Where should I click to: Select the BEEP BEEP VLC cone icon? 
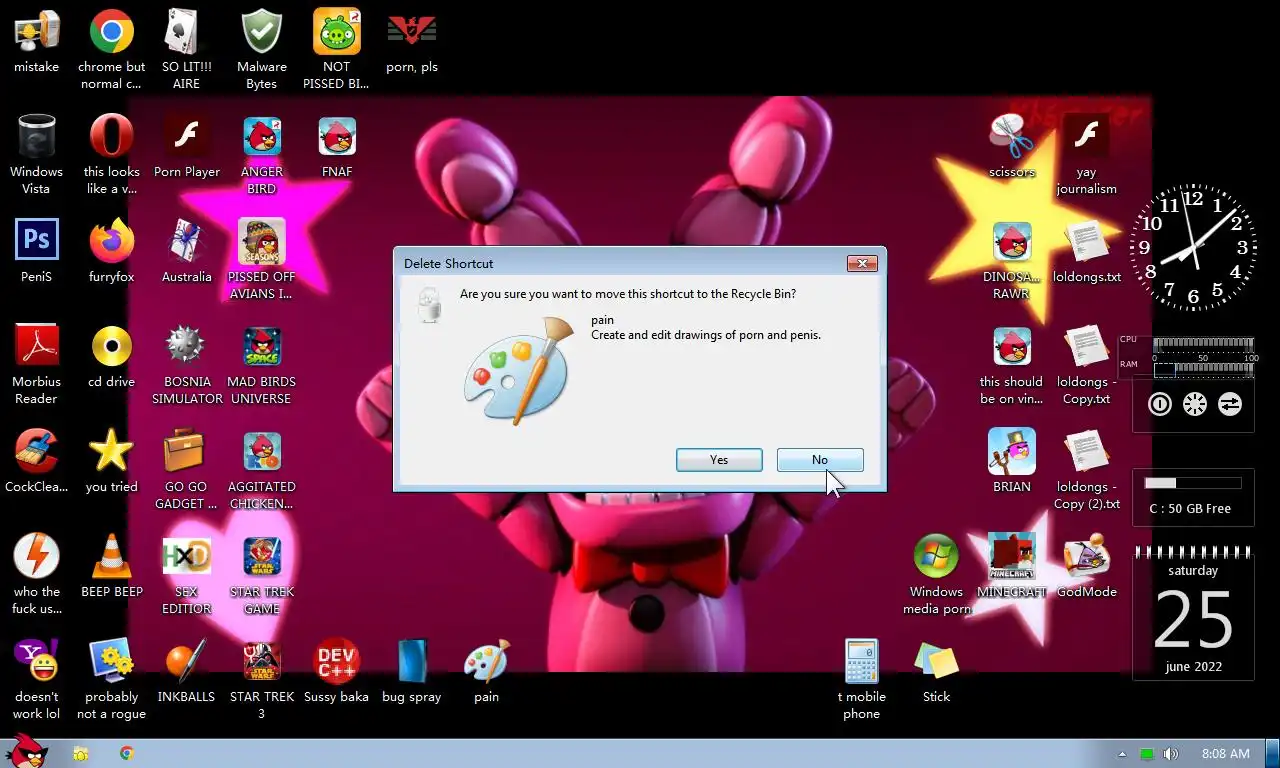pyautogui.click(x=112, y=566)
